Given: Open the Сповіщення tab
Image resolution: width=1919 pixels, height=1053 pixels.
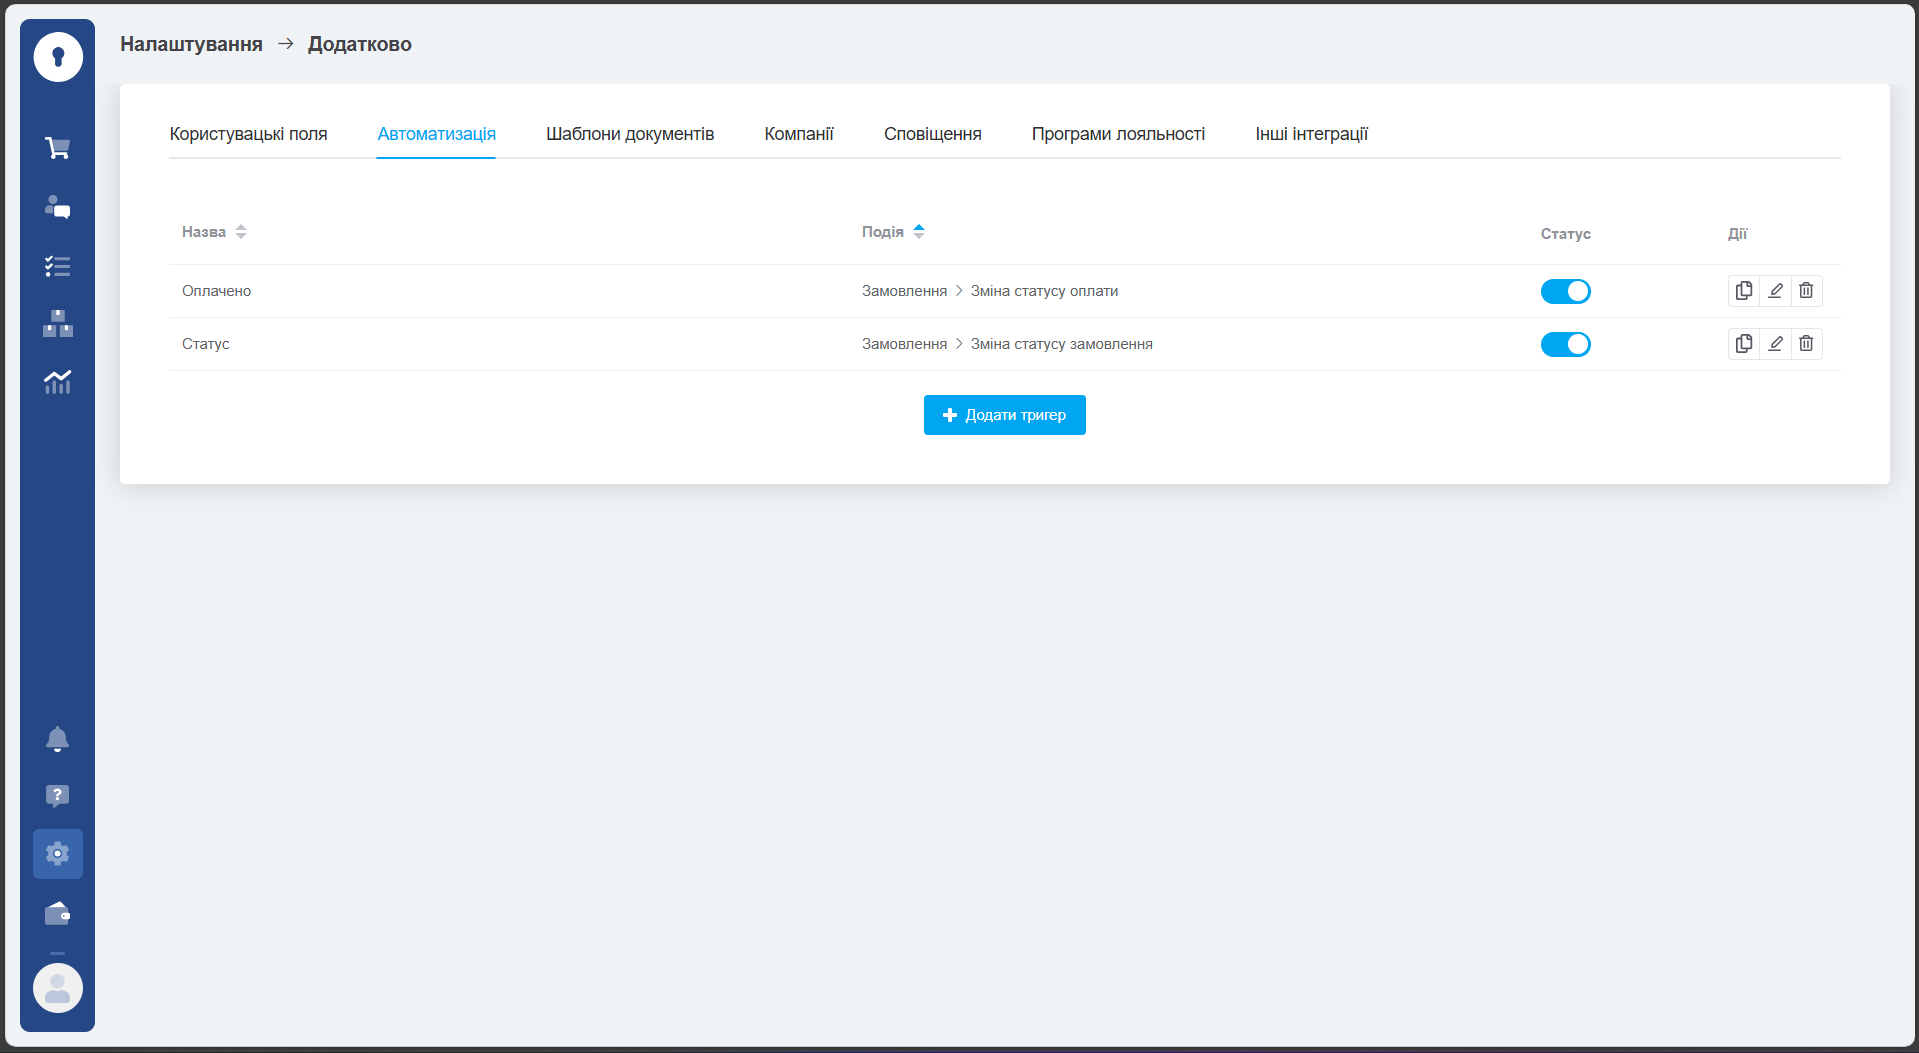Looking at the screenshot, I should coord(933,134).
